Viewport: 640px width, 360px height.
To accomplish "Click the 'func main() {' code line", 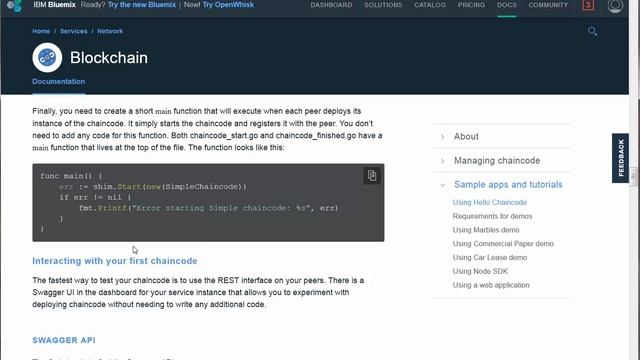I will [x=71, y=176].
